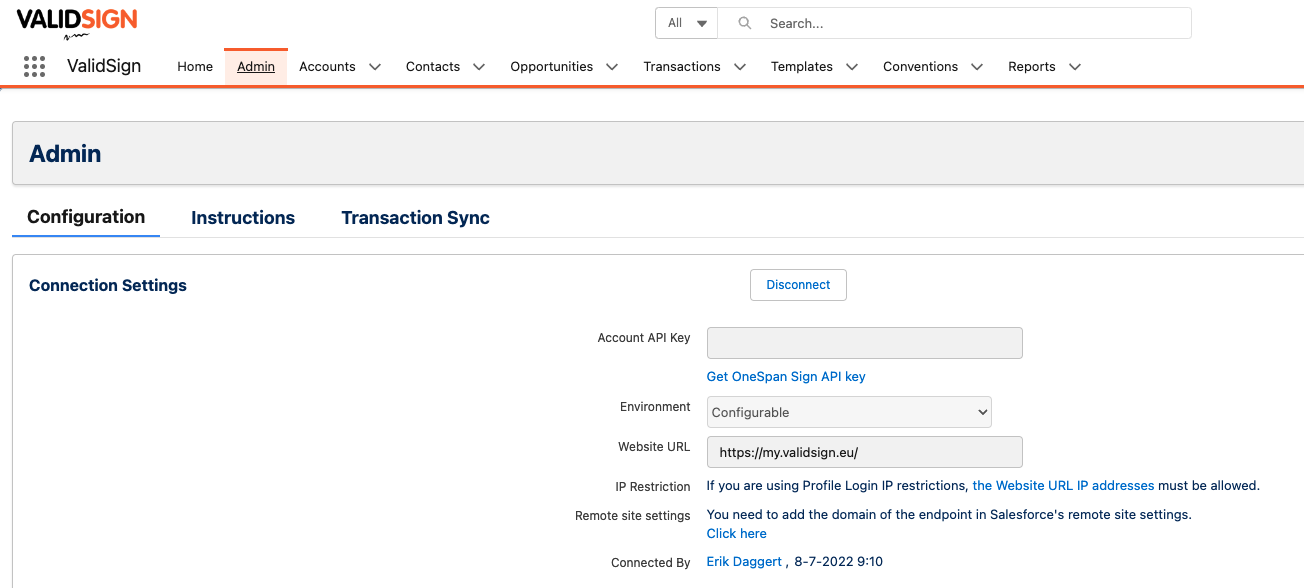1304x588 pixels.
Task: Switch to the Instructions sub-tab
Action: (x=243, y=217)
